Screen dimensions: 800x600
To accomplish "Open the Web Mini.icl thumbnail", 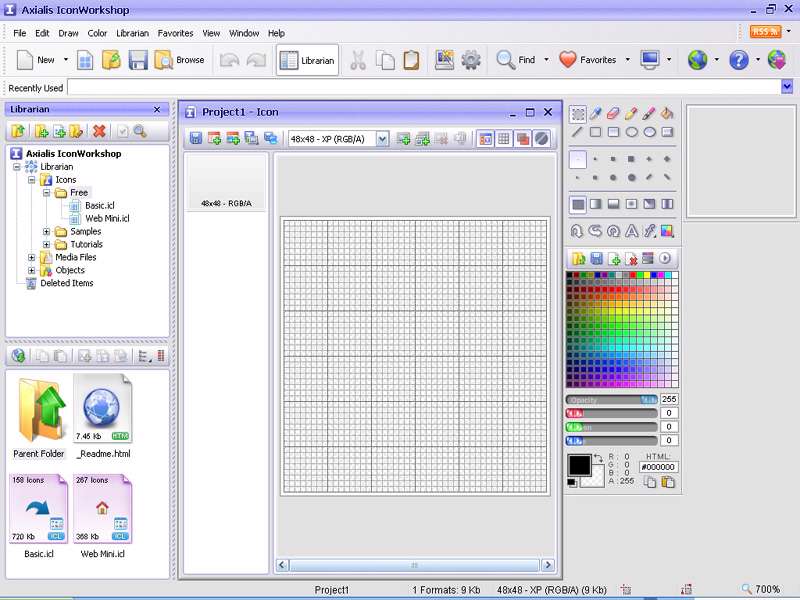I will coord(102,509).
